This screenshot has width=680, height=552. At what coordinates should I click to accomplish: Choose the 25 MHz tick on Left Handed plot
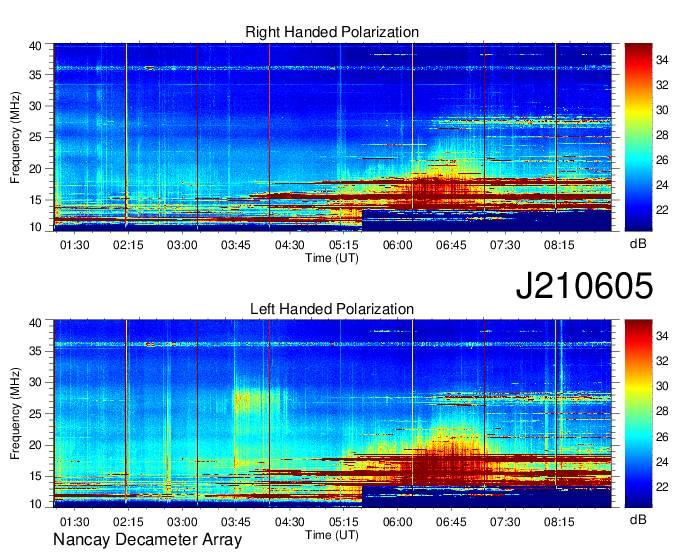click(x=36, y=414)
